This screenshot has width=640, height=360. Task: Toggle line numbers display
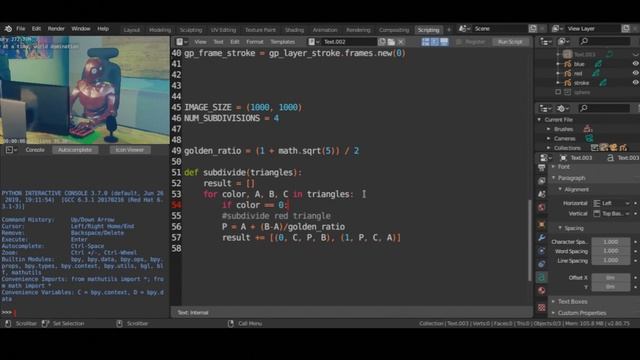click(425, 42)
